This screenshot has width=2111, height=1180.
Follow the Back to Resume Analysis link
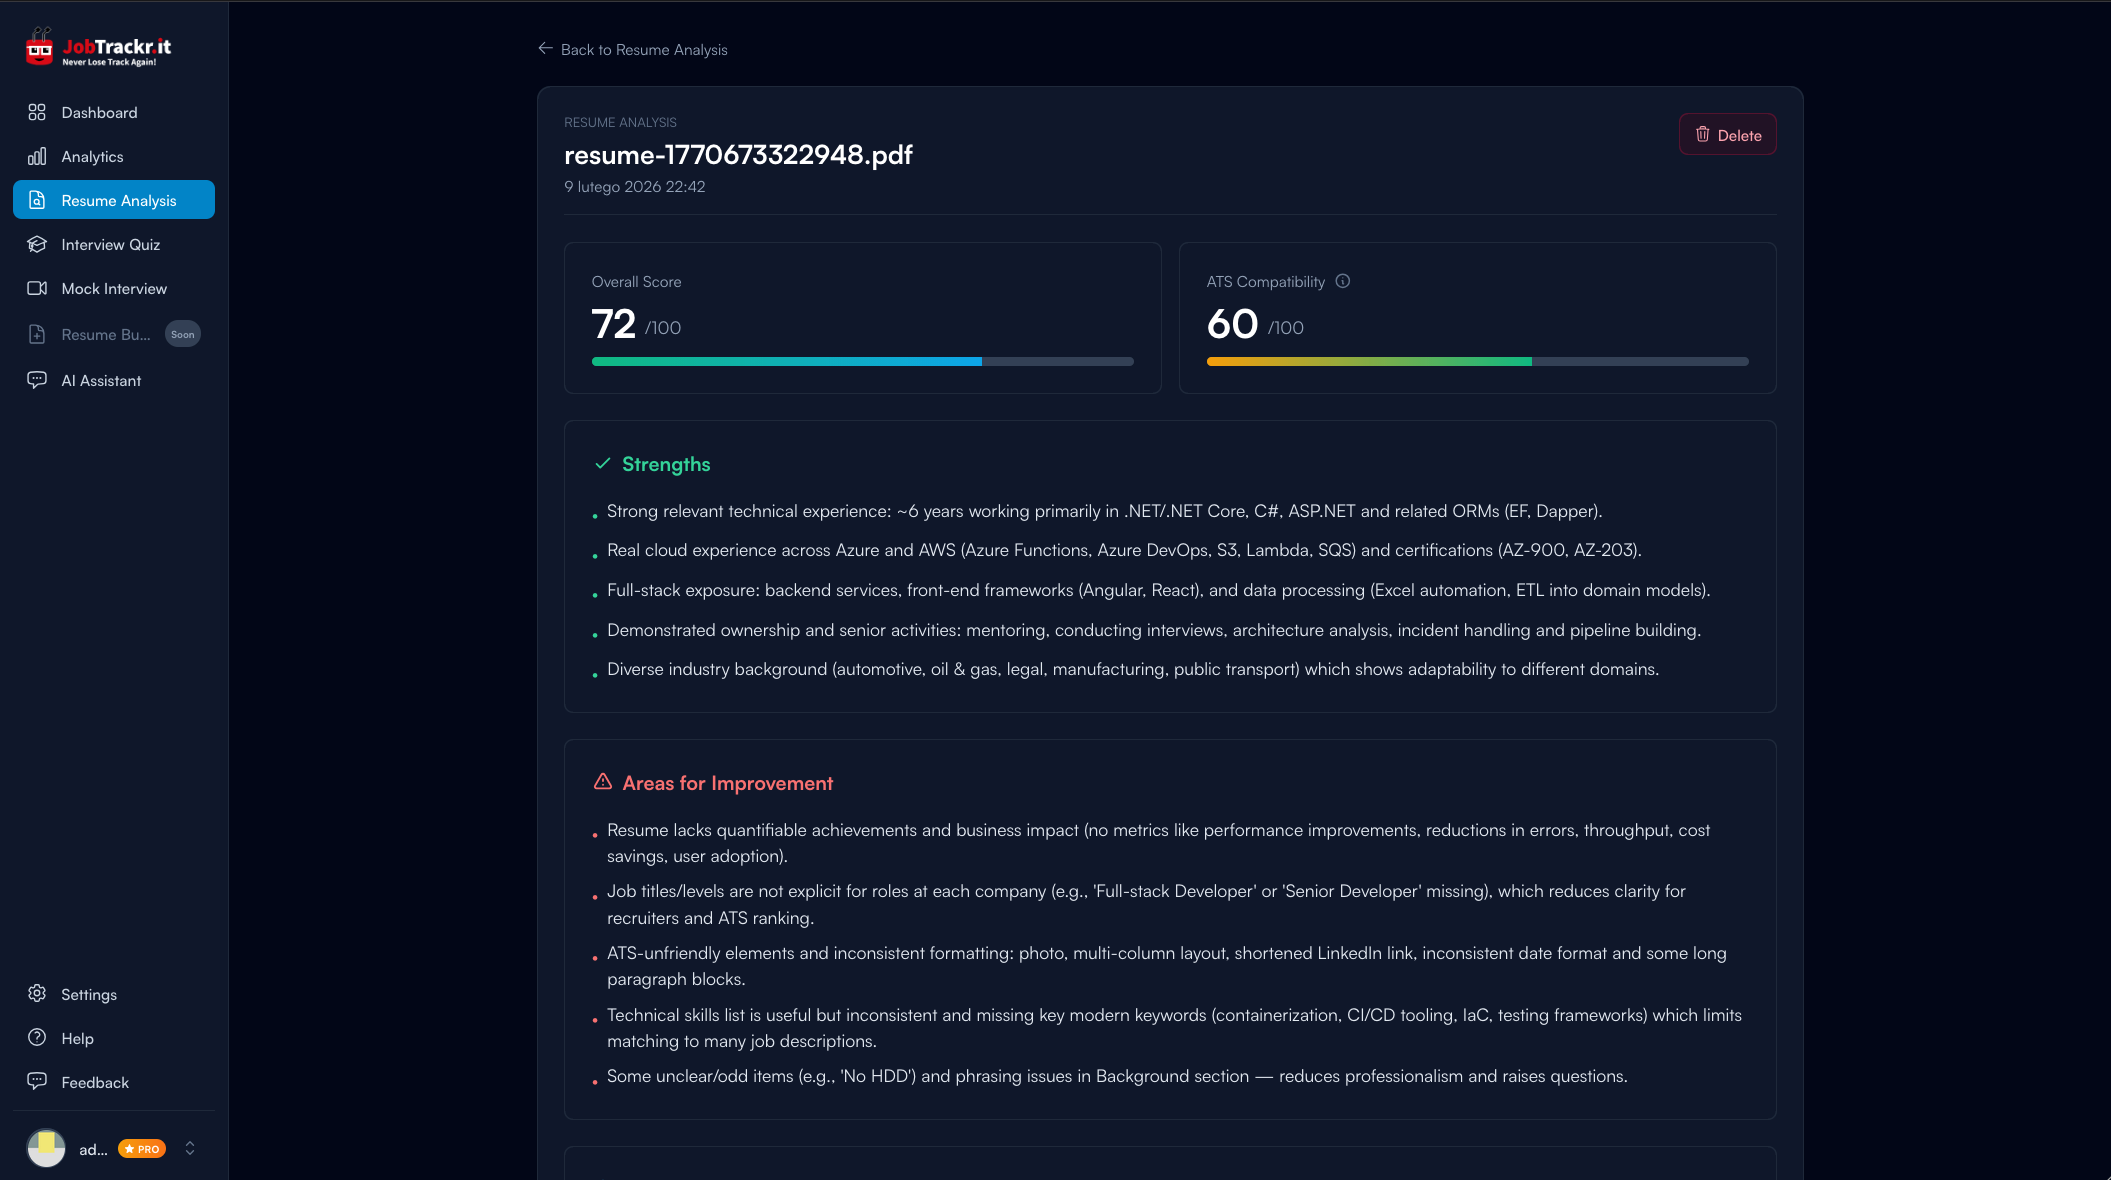coord(644,49)
